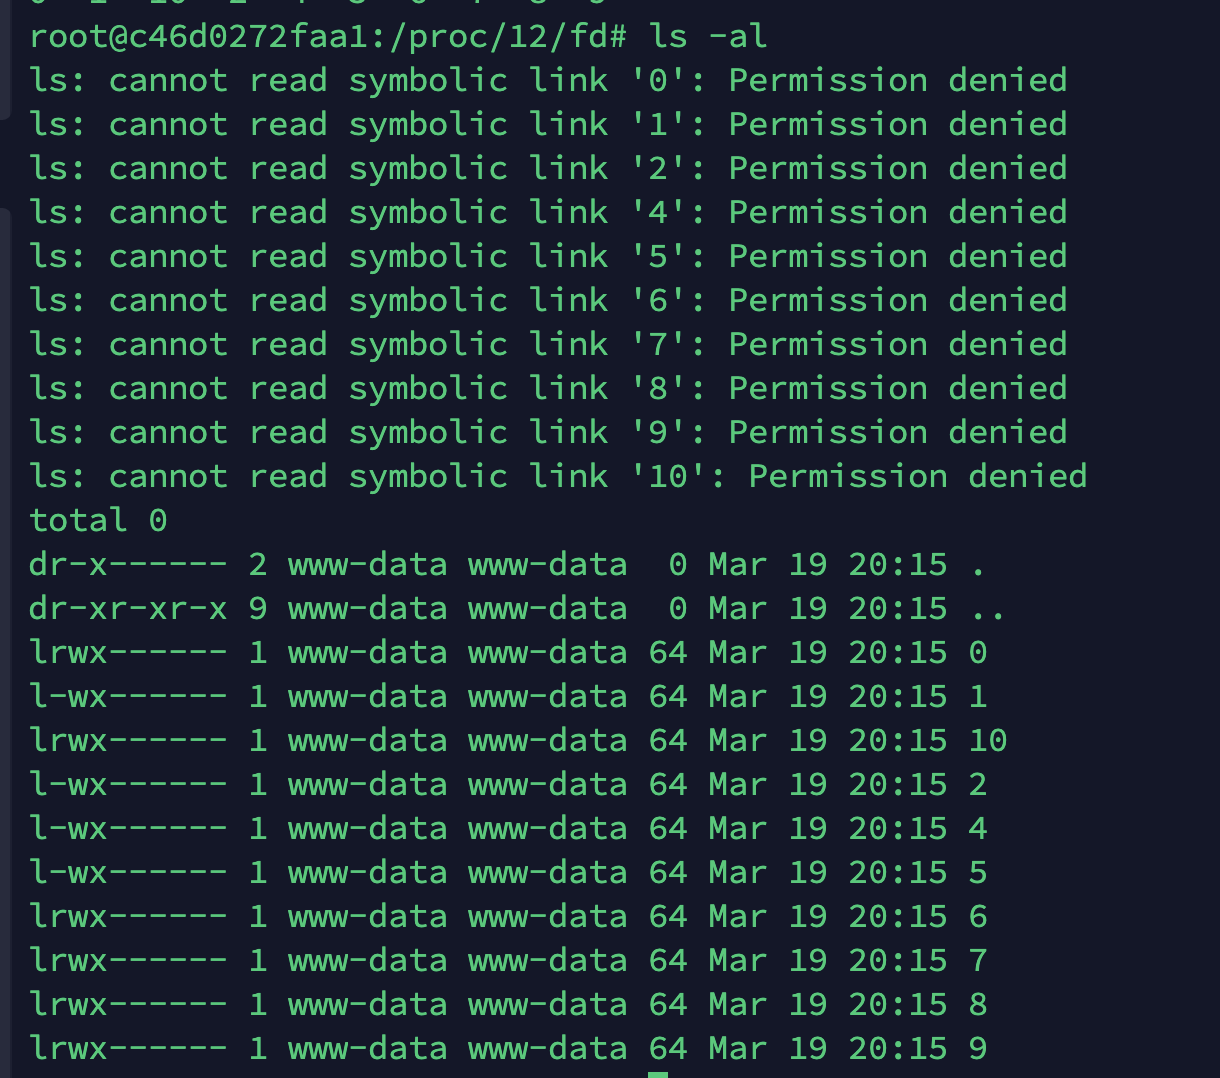
Task: Click the error line for symbolic link '10'
Action: click(558, 477)
